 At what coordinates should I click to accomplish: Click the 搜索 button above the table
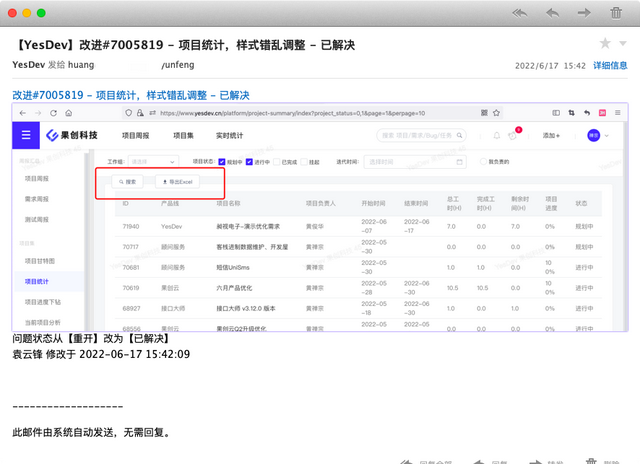tap(127, 182)
